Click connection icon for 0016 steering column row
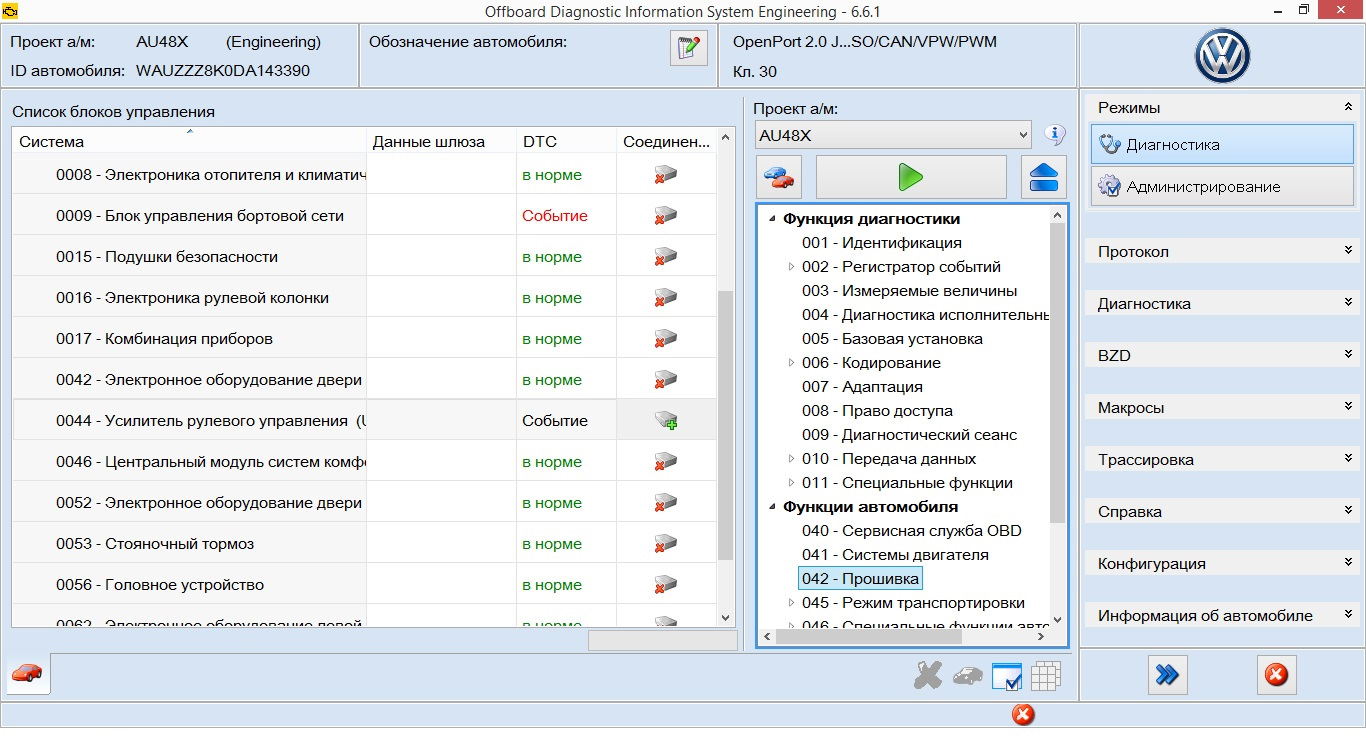Screen dimensions: 1366x744 [x=666, y=298]
